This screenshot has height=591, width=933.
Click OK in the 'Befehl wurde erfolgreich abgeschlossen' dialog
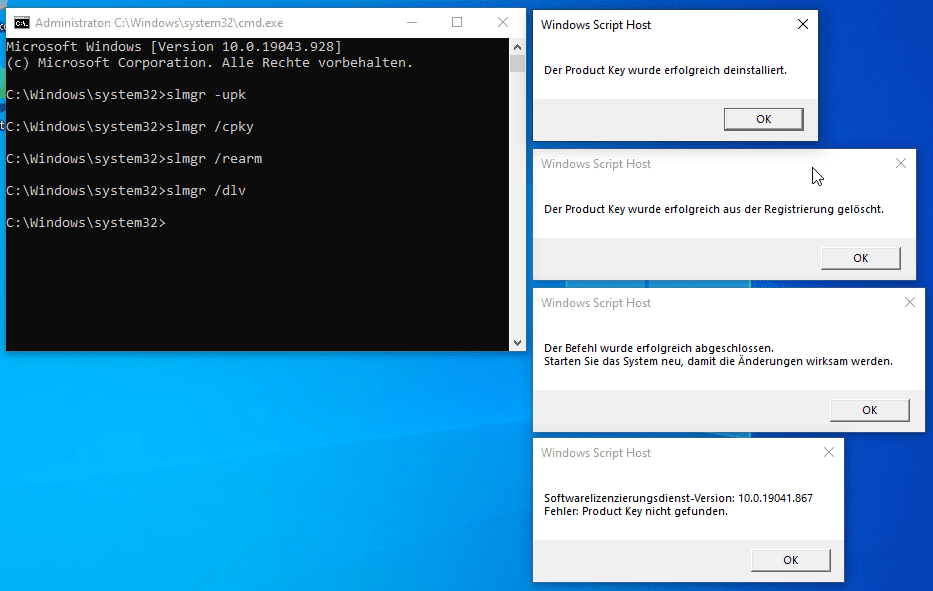pos(869,410)
